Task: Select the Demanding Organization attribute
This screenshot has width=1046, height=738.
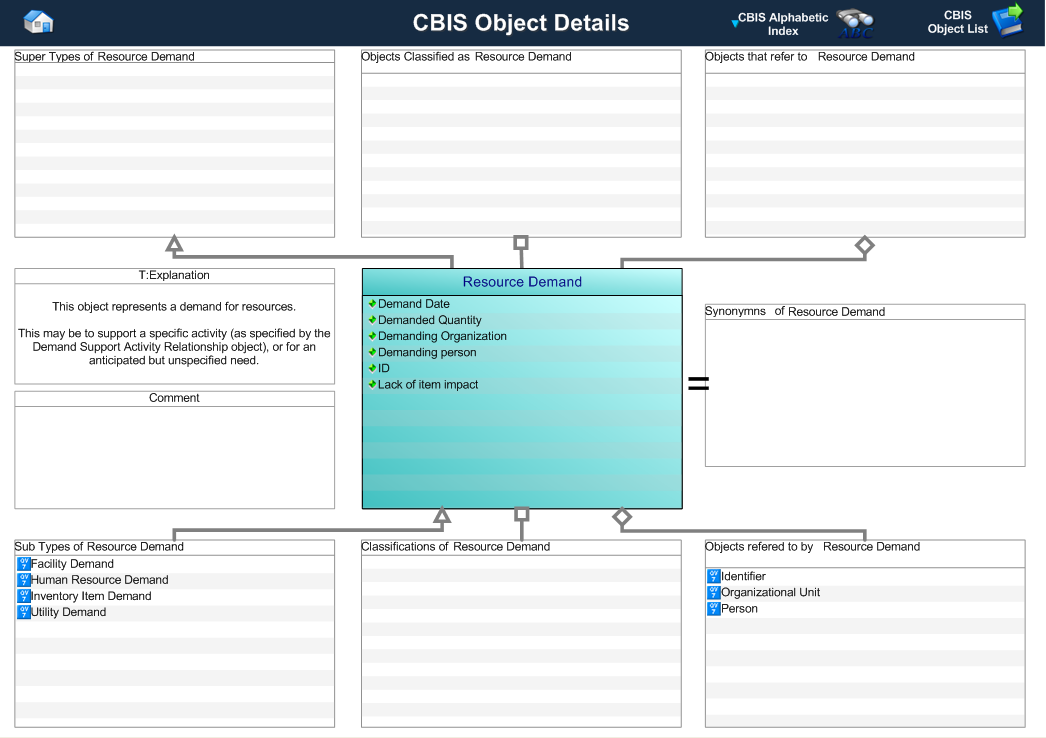Action: pyautogui.click(x=442, y=336)
